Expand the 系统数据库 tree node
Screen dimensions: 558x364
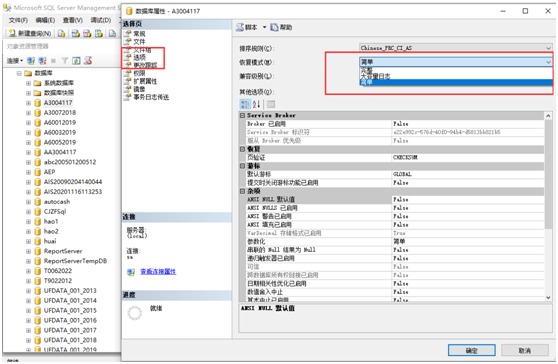pos(28,83)
